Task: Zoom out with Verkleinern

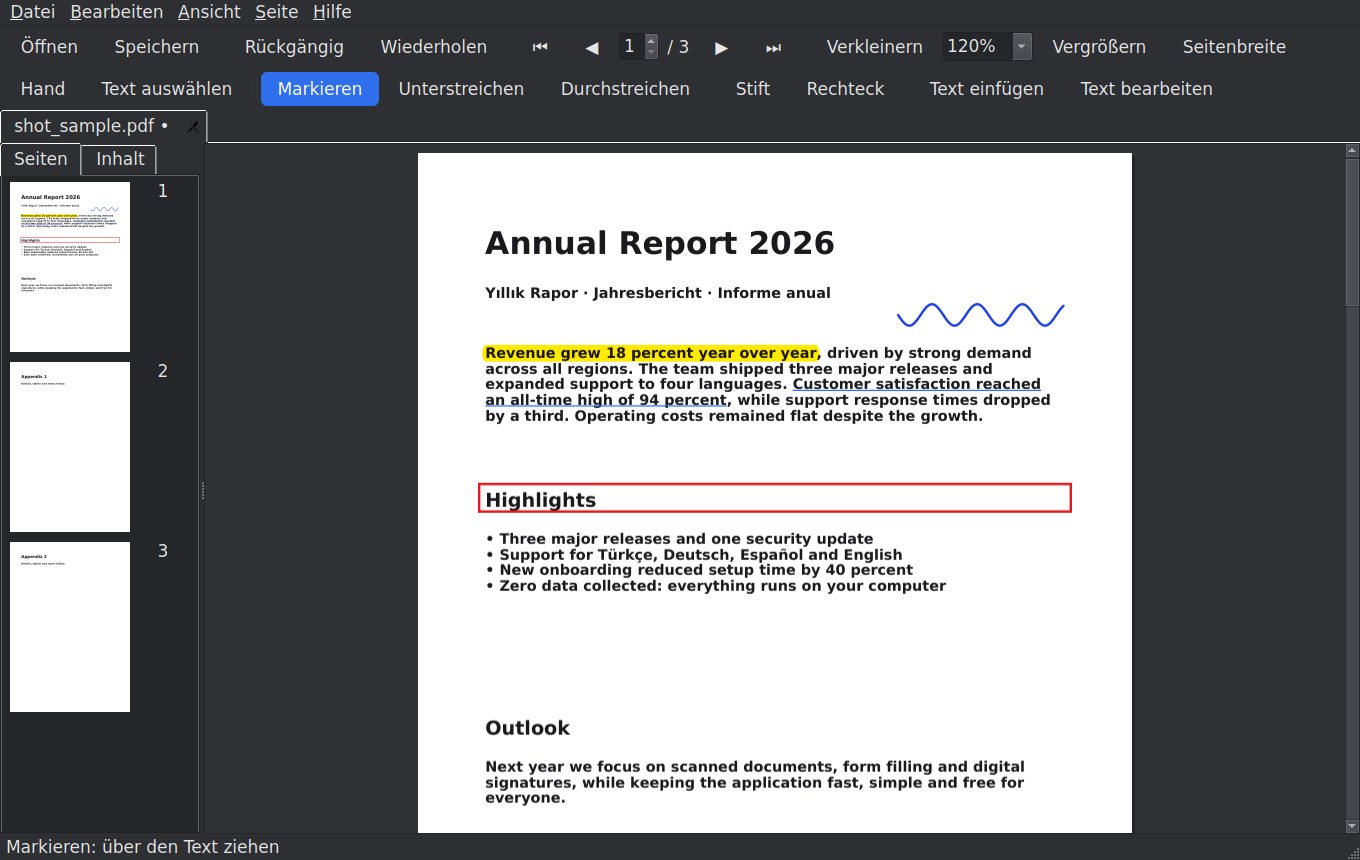Action: (874, 47)
